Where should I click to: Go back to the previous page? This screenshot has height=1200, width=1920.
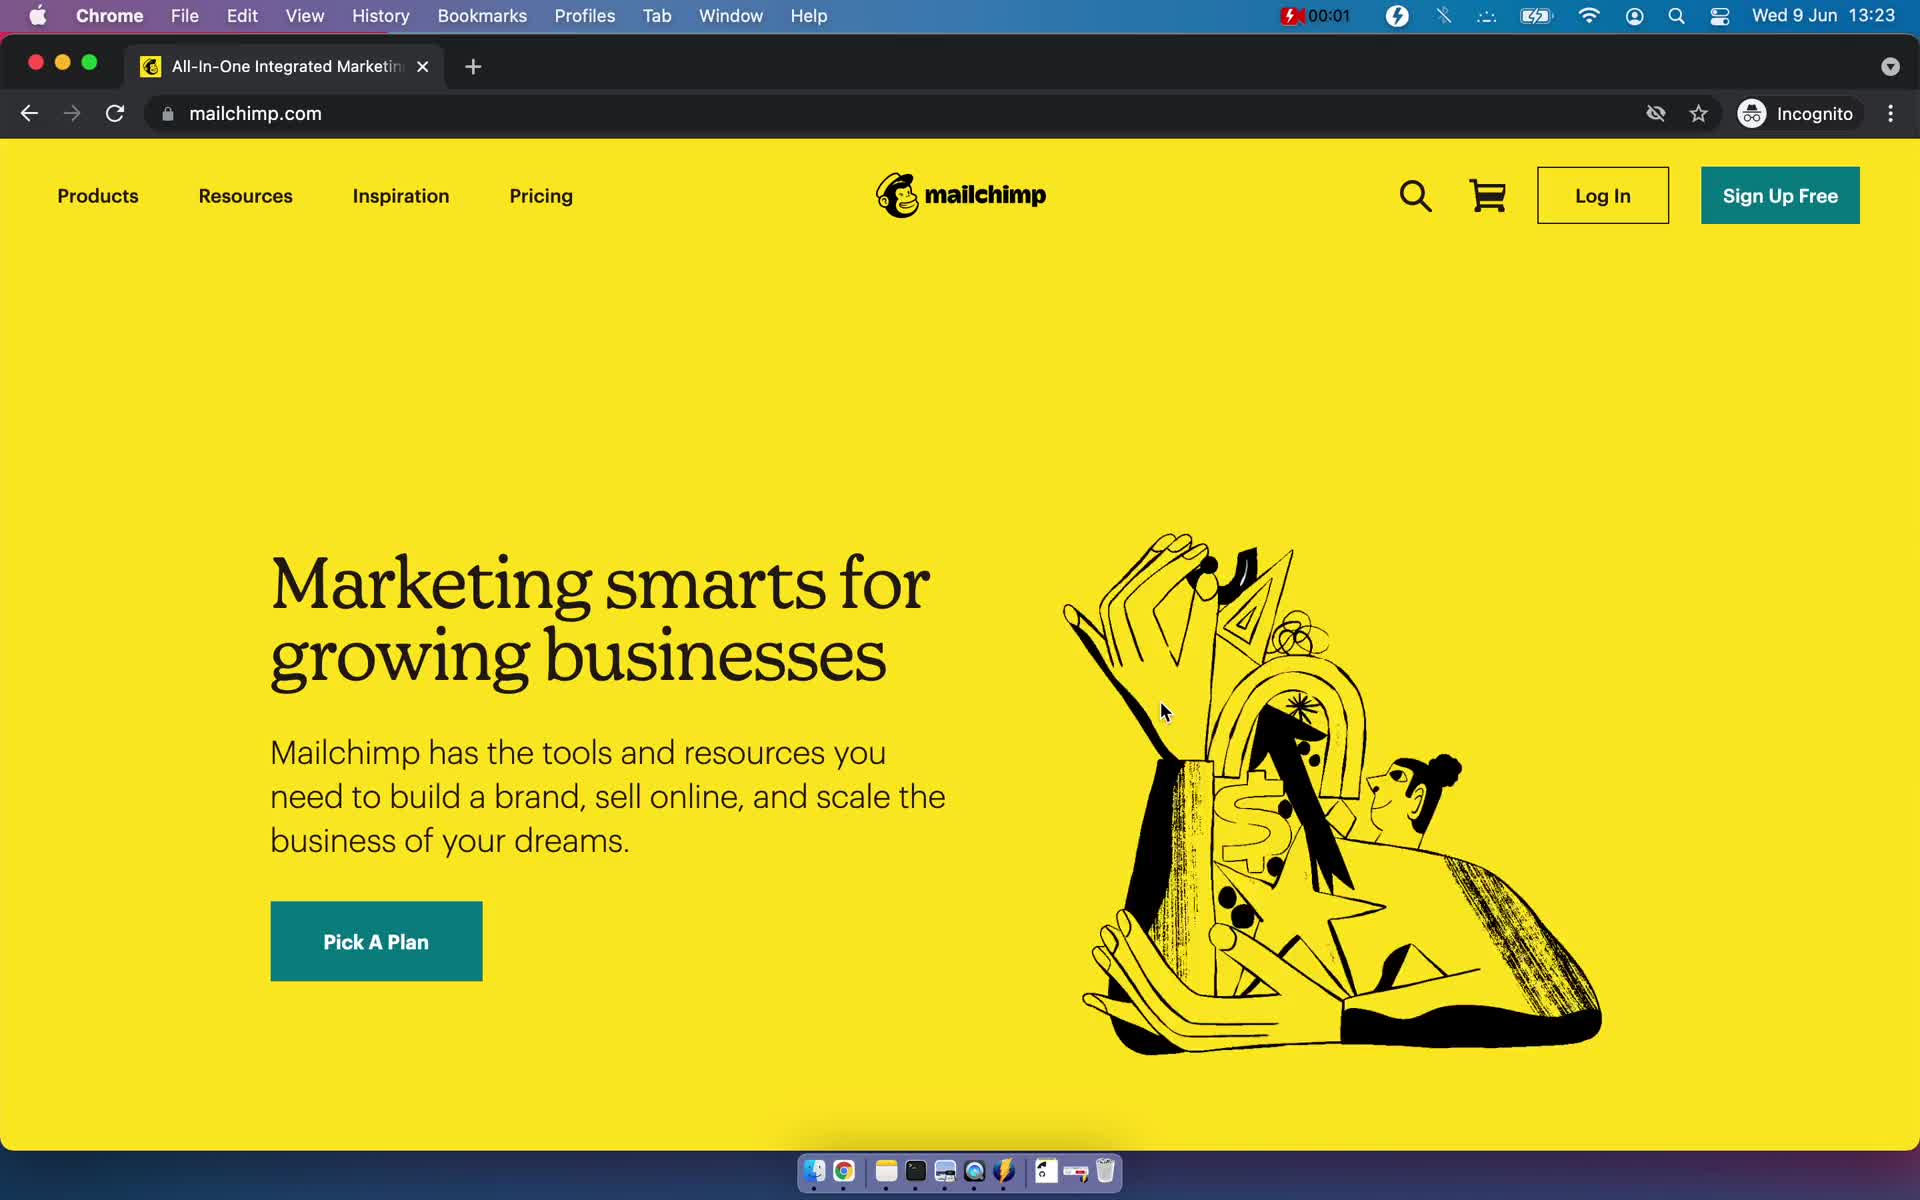click(29, 113)
